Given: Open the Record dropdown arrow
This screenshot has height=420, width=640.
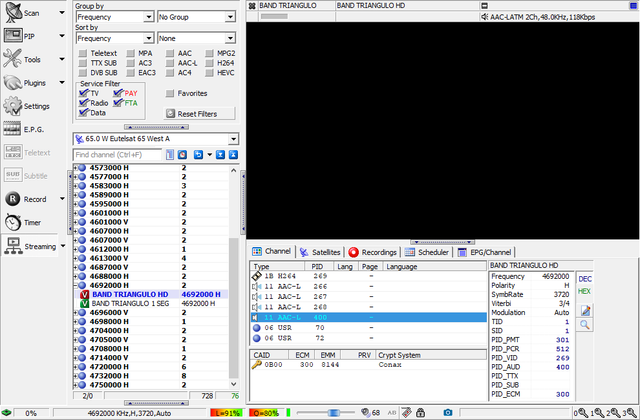Looking at the screenshot, I should point(62,199).
